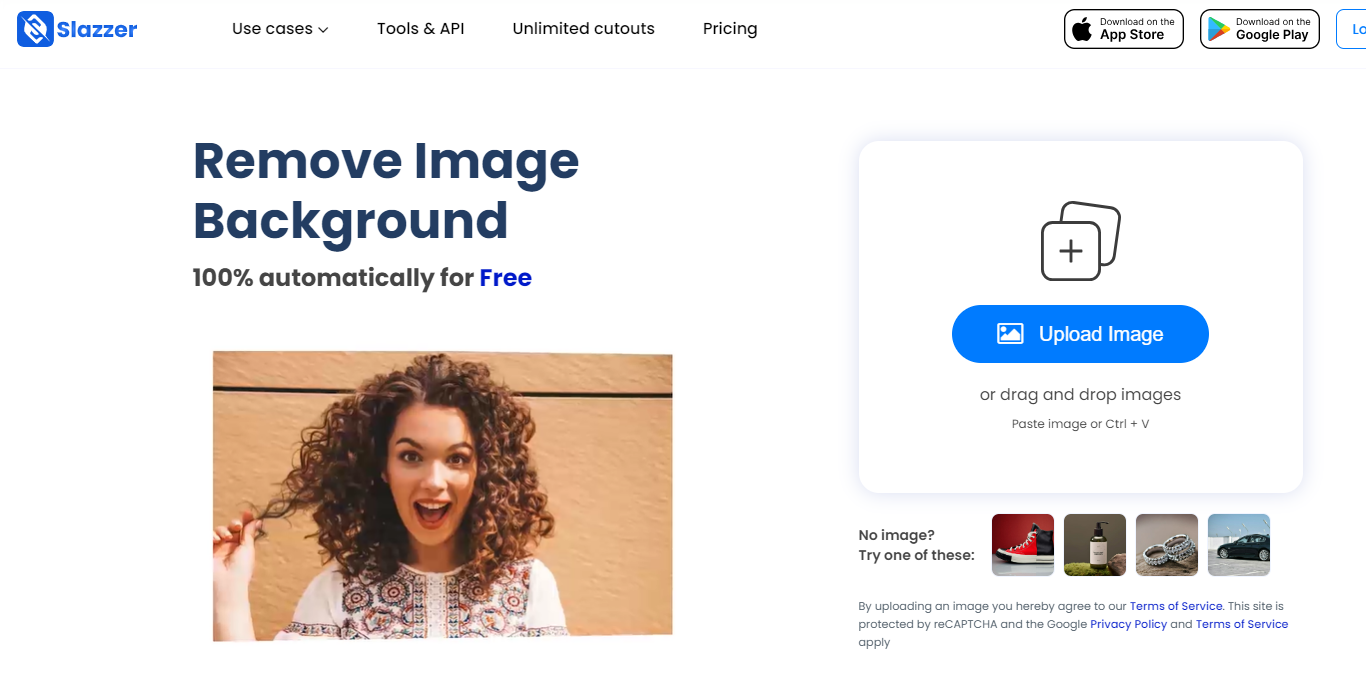Click the Slazzer logo

click(x=77, y=29)
